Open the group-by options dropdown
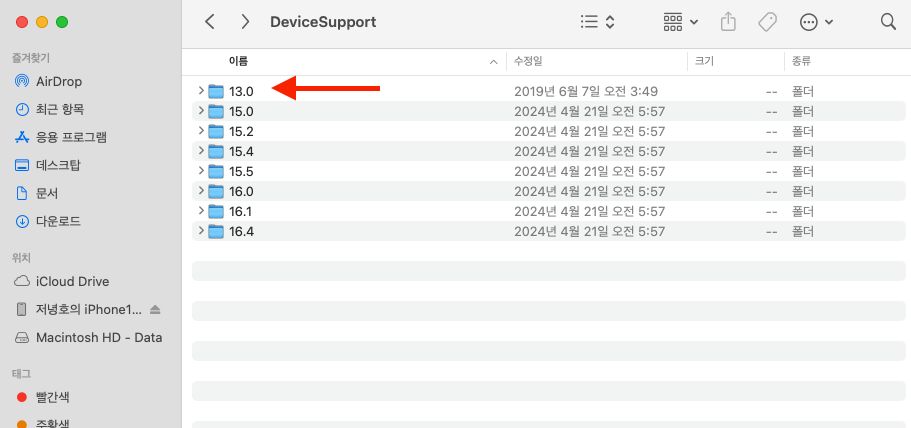This screenshot has height=428, width=911. (680, 22)
